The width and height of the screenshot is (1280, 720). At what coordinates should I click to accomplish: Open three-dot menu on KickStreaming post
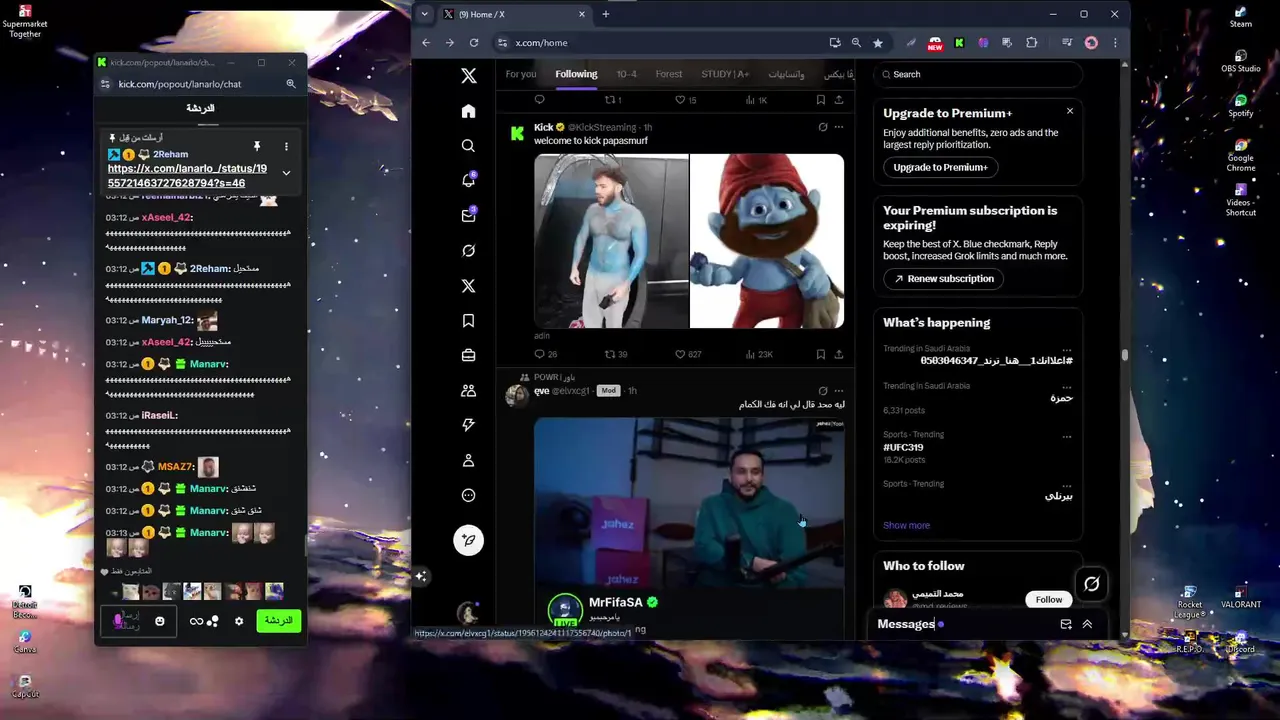pyautogui.click(x=838, y=127)
